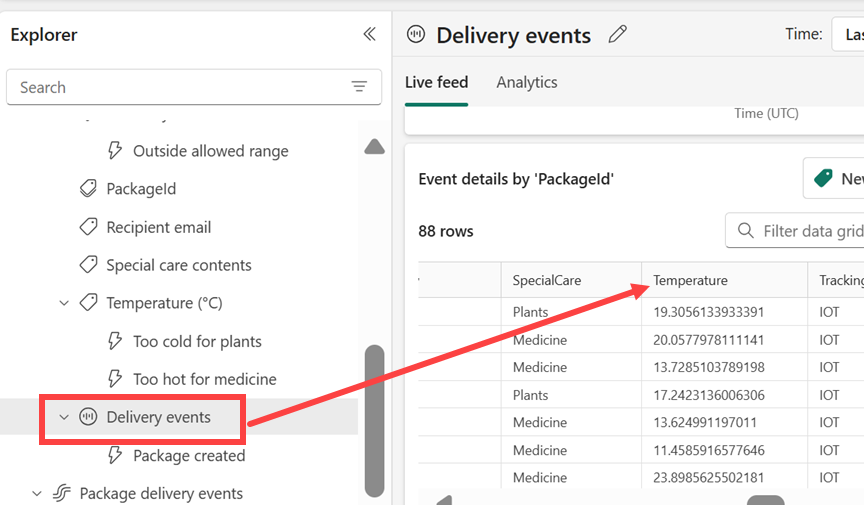Collapse the Package delivery events chevron
Viewport: 864px width, 505px height.
click(37, 493)
